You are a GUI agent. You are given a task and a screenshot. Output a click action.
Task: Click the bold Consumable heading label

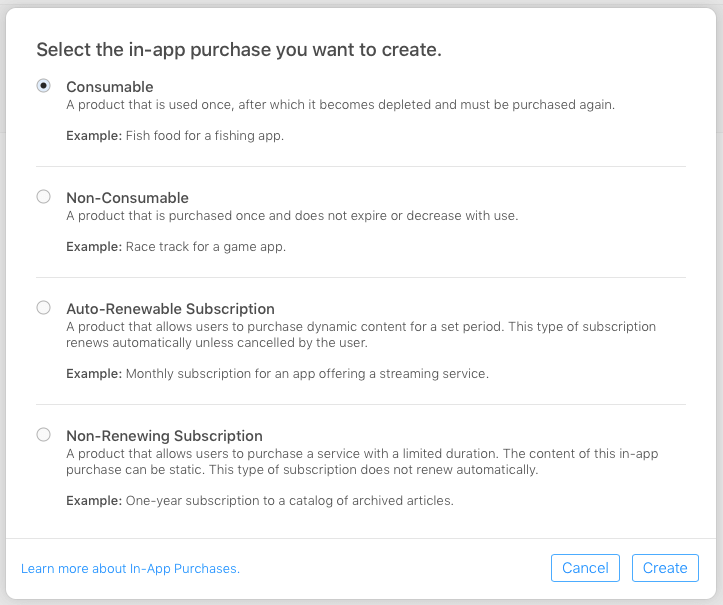[109, 87]
